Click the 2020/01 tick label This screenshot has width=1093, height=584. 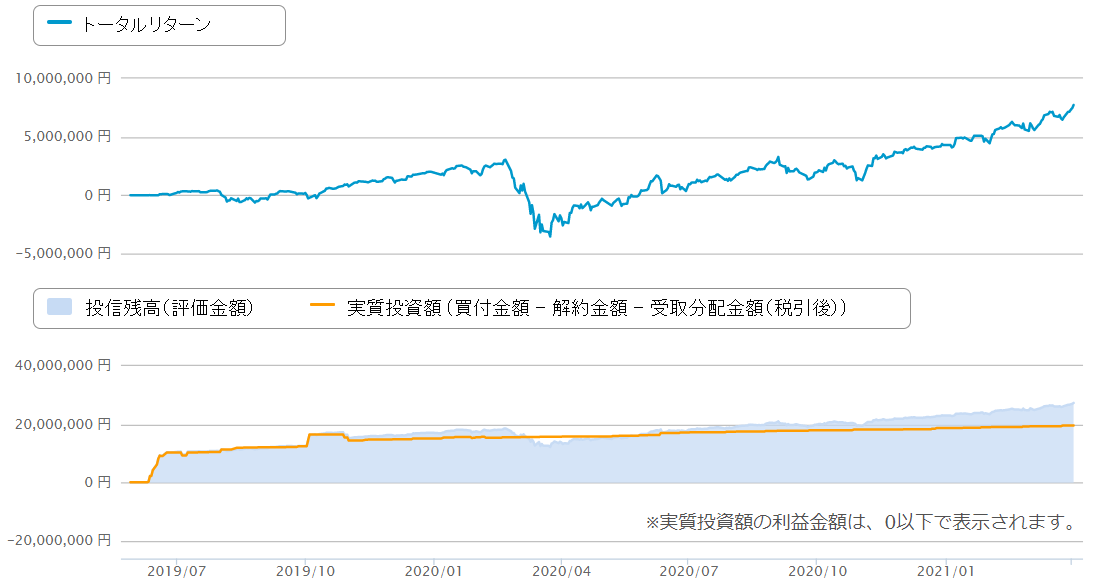tap(434, 572)
